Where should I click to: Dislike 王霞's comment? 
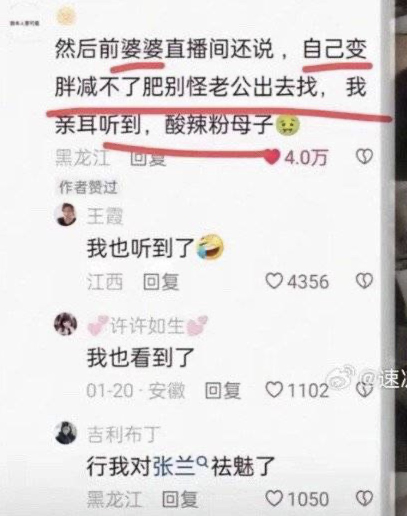pyautogui.click(x=364, y=281)
